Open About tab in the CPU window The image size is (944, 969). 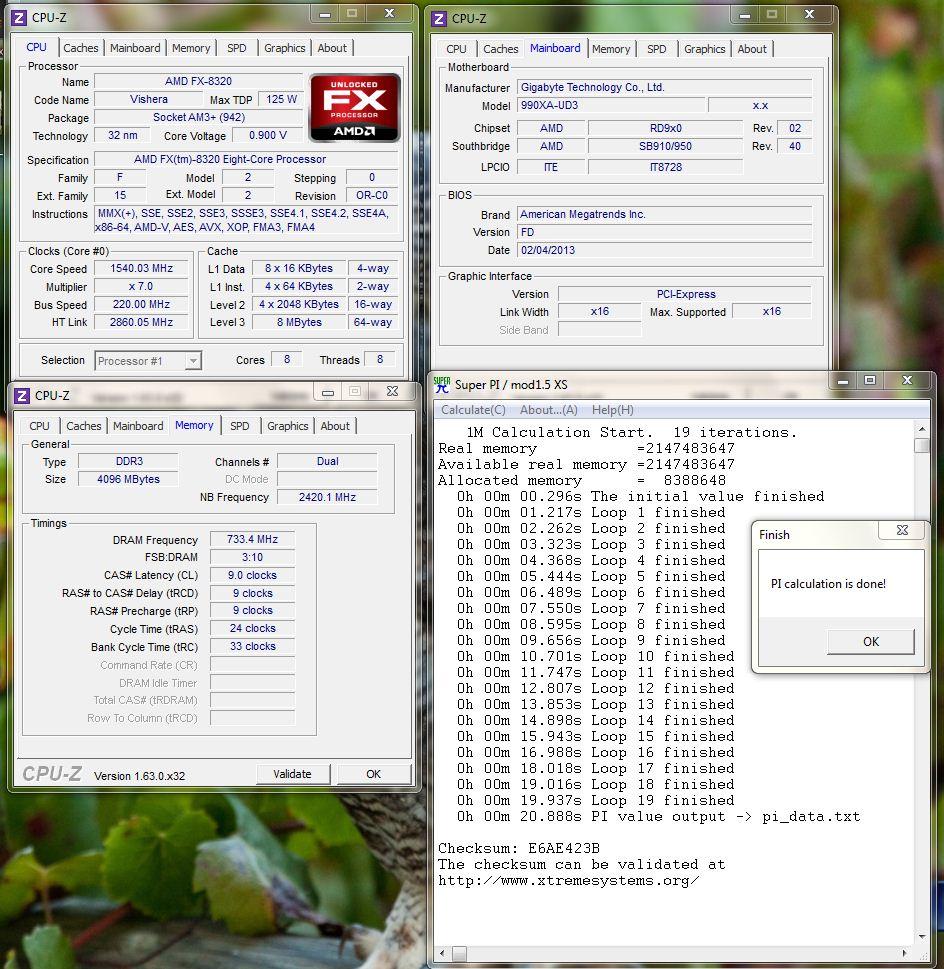[332, 48]
